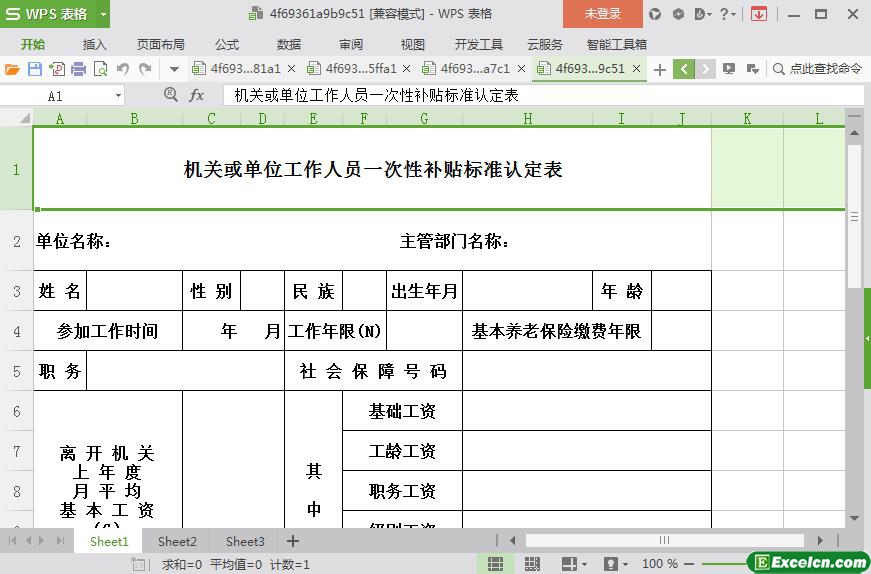Select the Sheet1 tab
The image size is (871, 574).
click(109, 541)
